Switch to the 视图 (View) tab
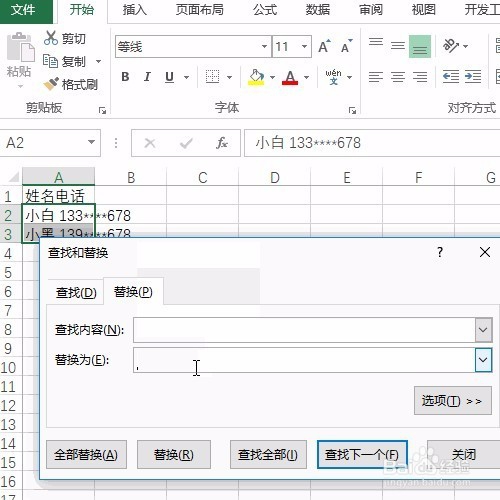 click(423, 10)
